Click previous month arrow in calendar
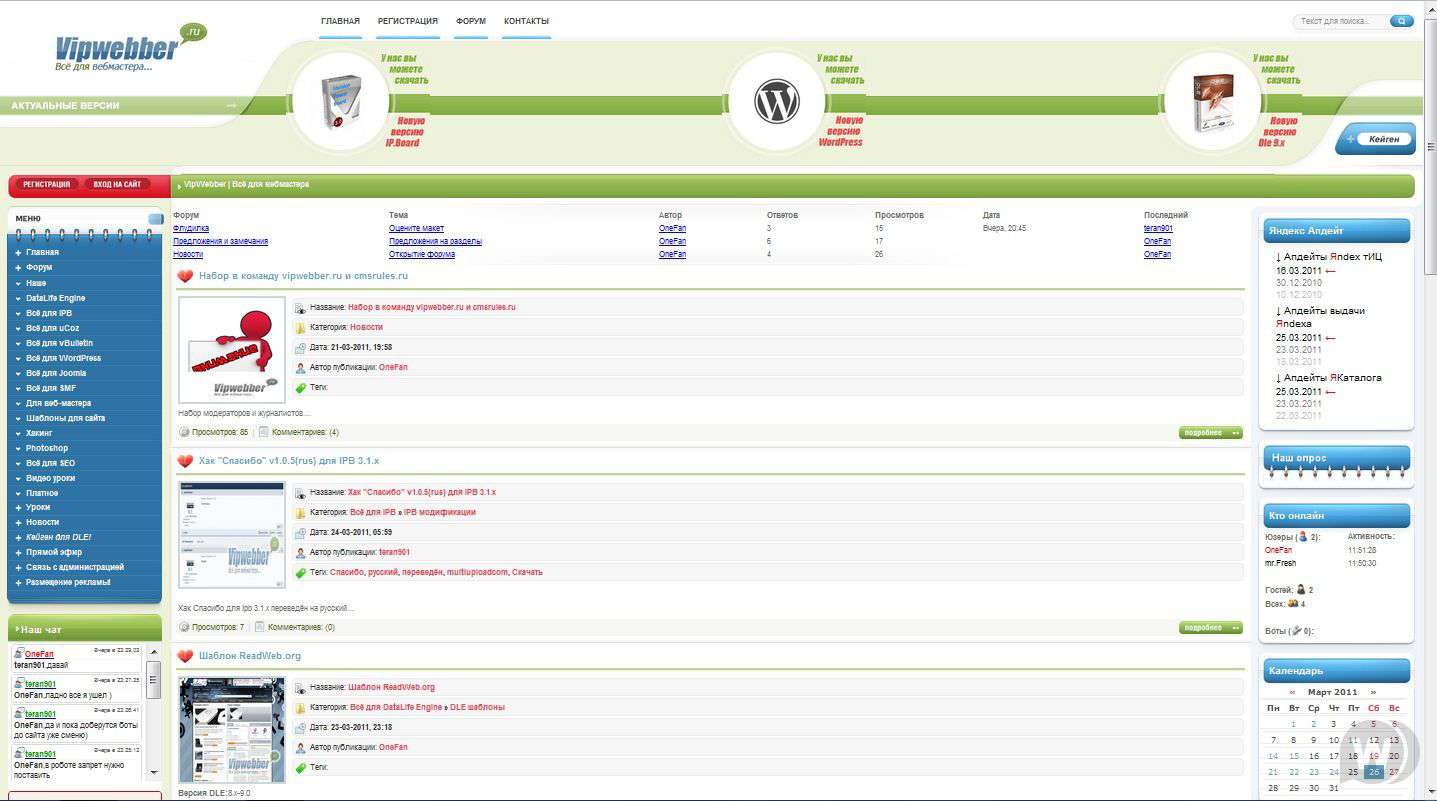This screenshot has height=801, width=1437. pyautogui.click(x=1292, y=692)
